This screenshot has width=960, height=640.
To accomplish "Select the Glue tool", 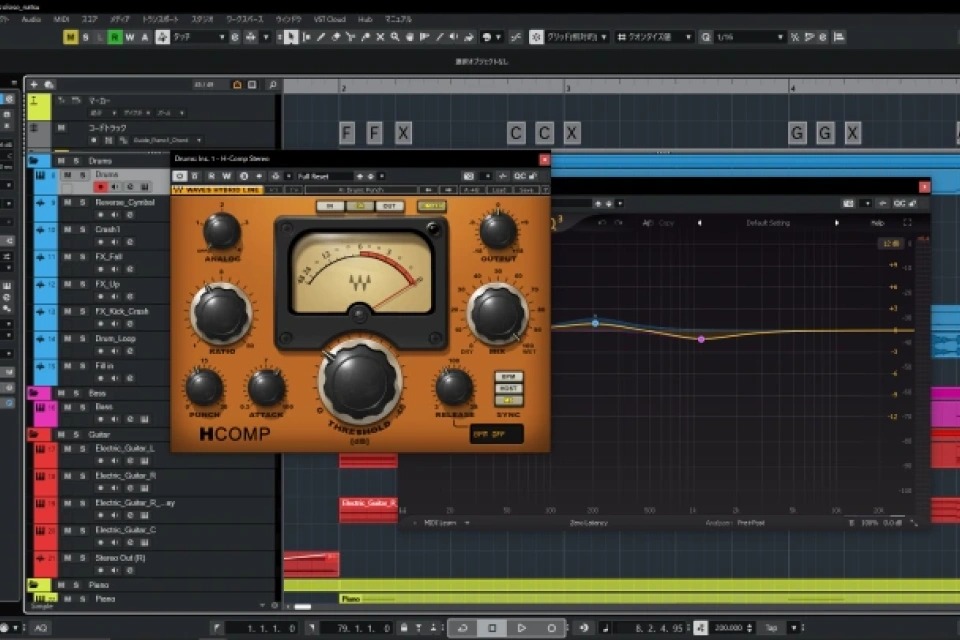I will click(366, 37).
